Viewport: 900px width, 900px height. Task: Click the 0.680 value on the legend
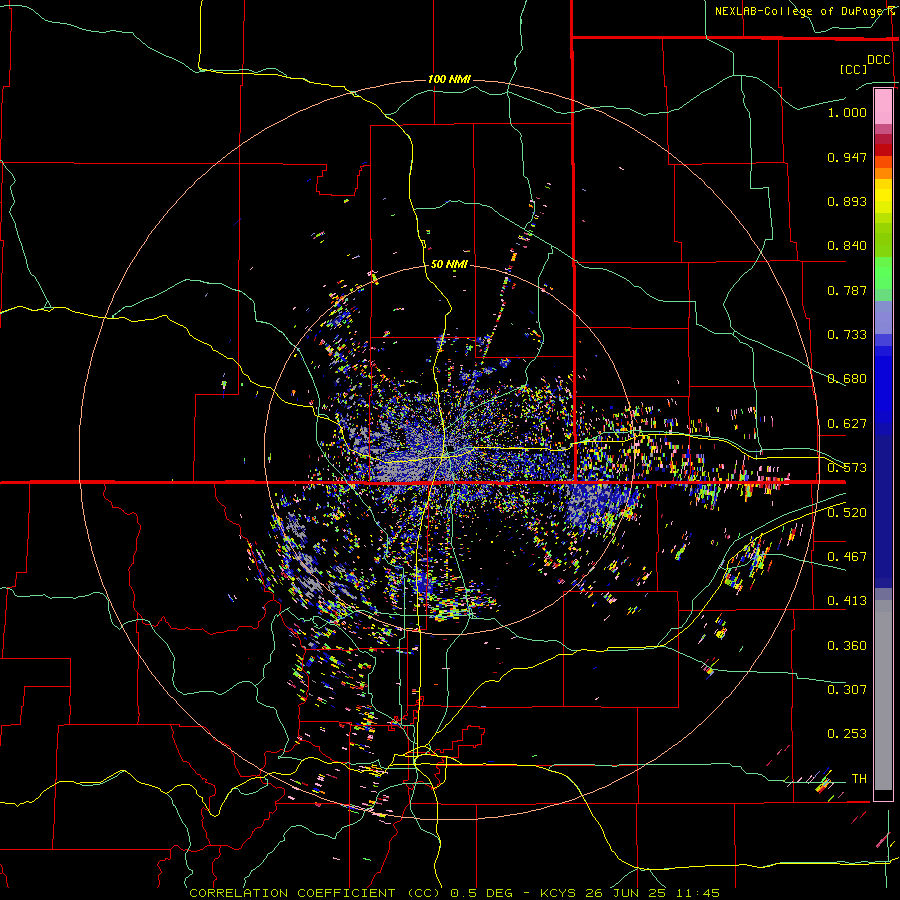coord(847,379)
